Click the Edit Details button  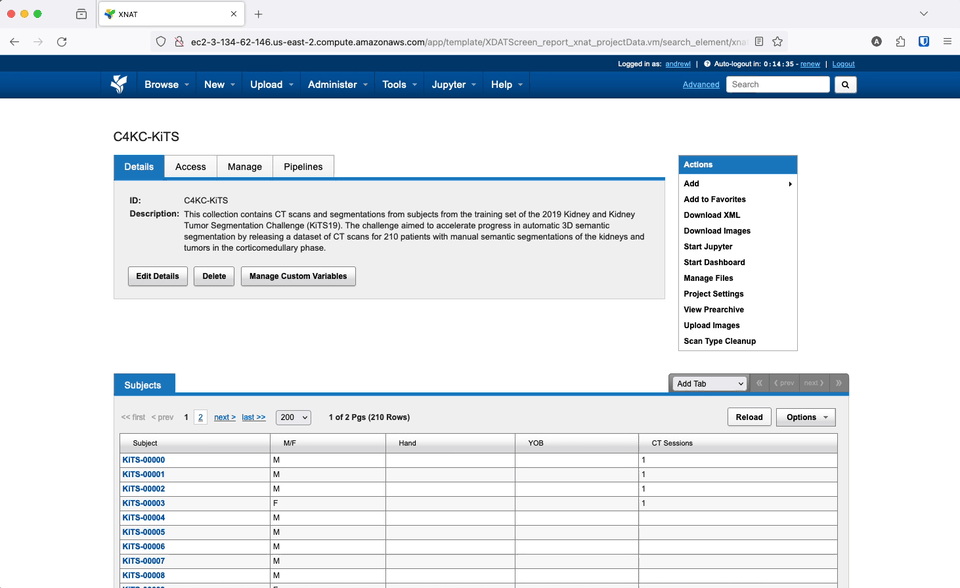tap(158, 276)
